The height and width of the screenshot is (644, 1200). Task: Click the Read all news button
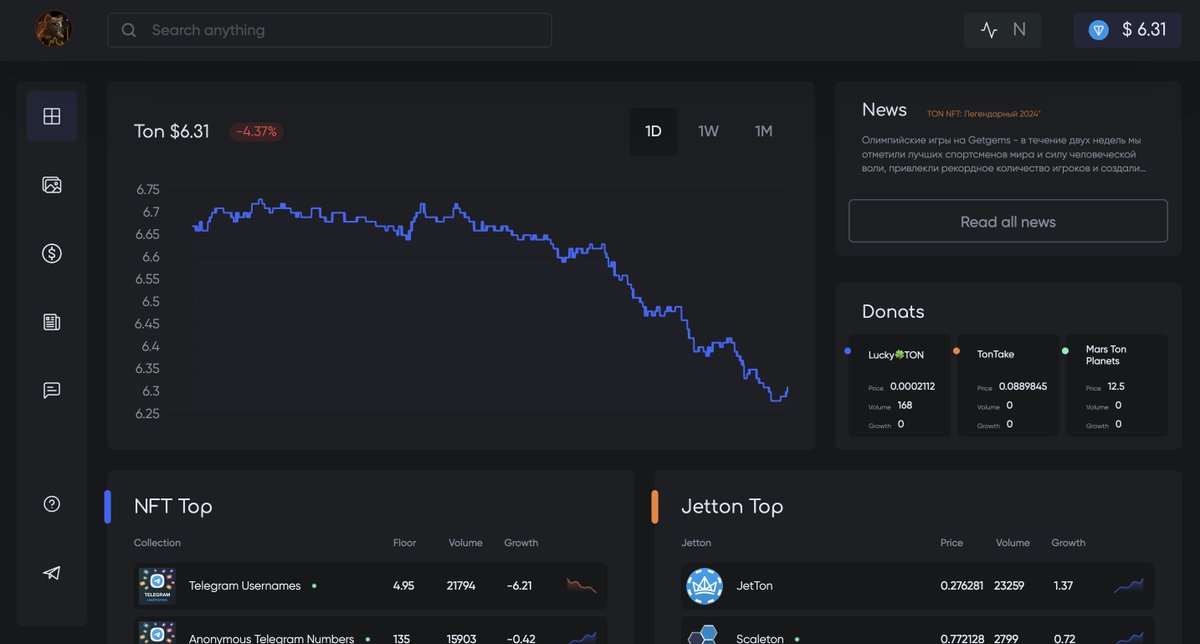pyautogui.click(x=1008, y=221)
